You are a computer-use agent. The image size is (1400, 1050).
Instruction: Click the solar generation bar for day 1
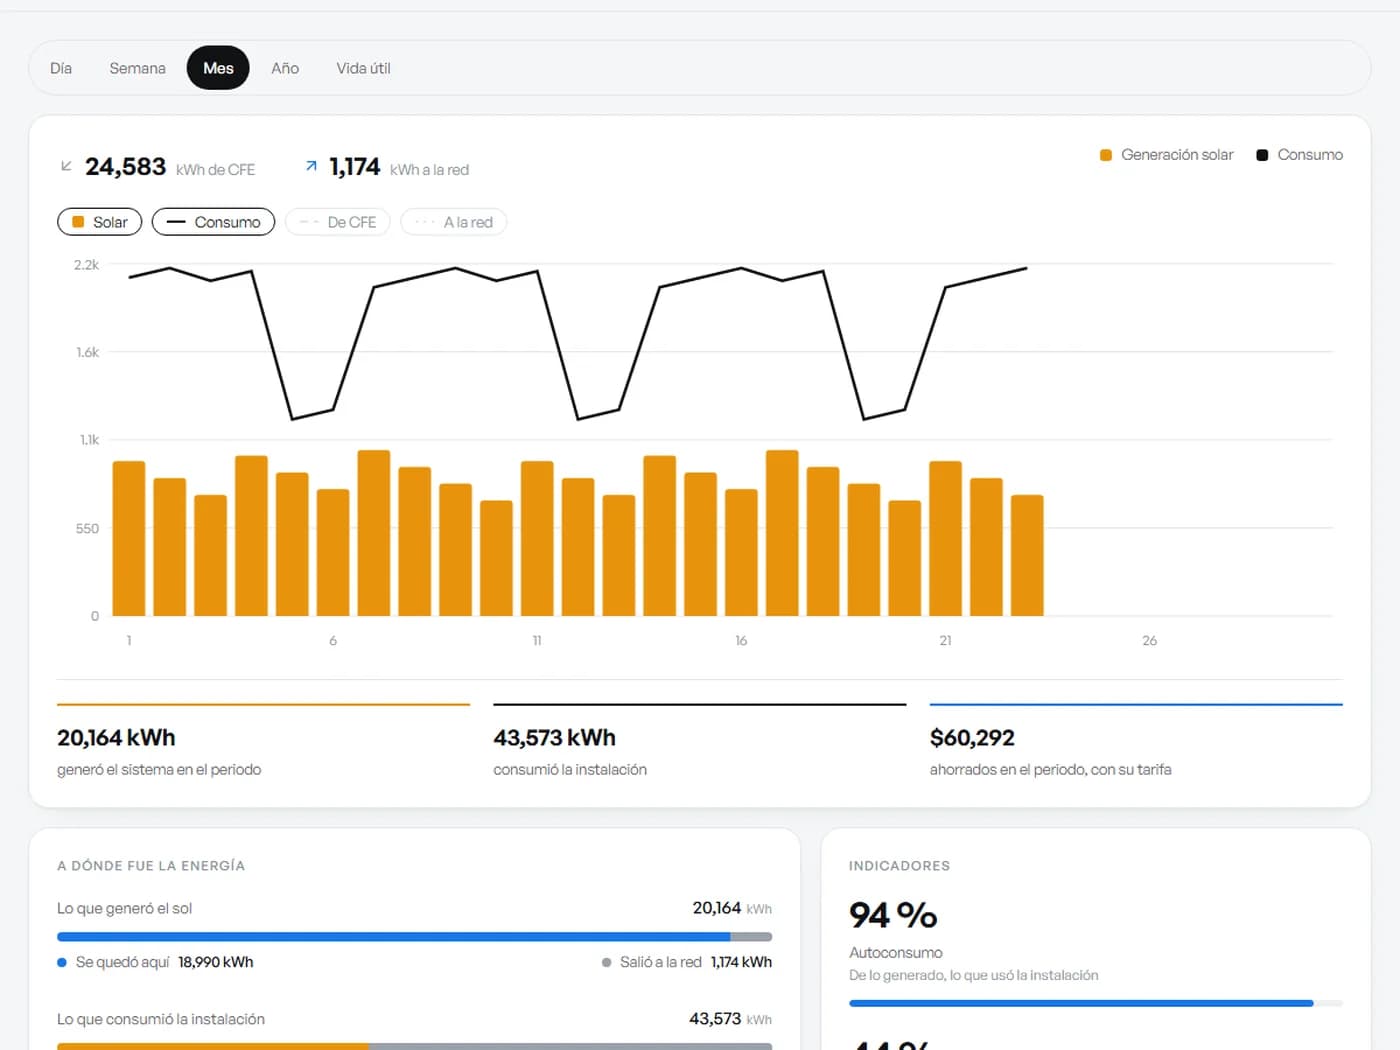tap(129, 538)
